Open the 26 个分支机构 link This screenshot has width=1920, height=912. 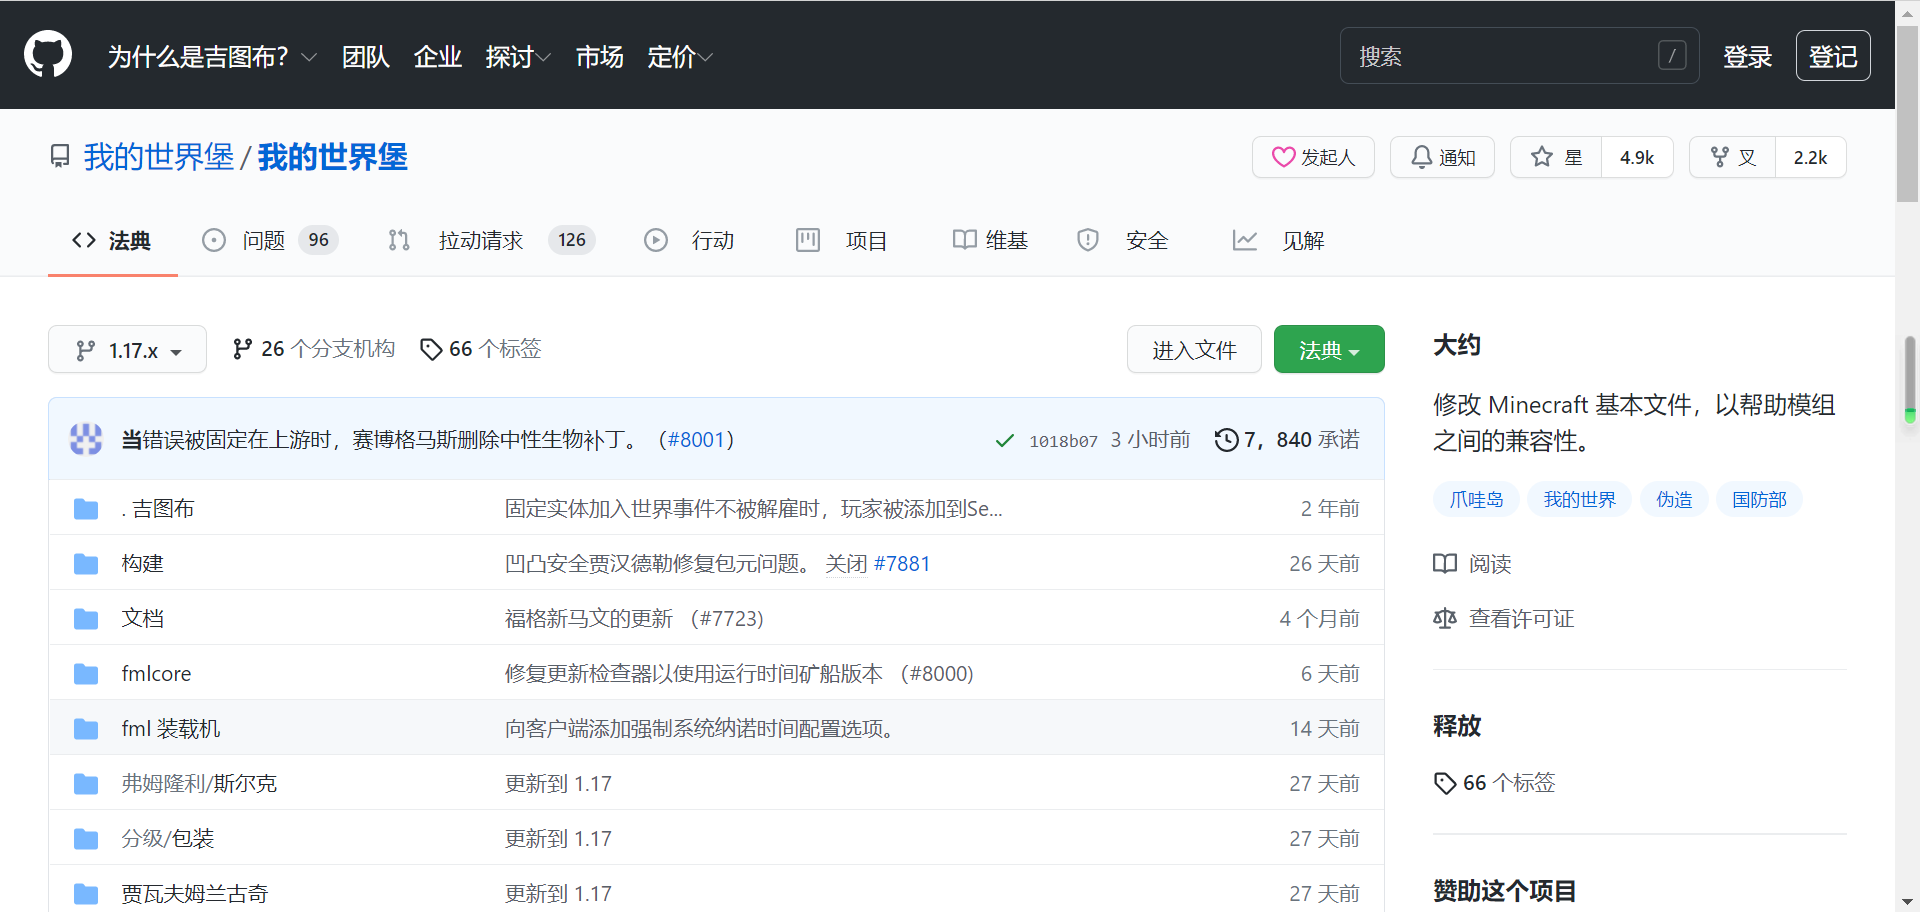click(x=314, y=349)
